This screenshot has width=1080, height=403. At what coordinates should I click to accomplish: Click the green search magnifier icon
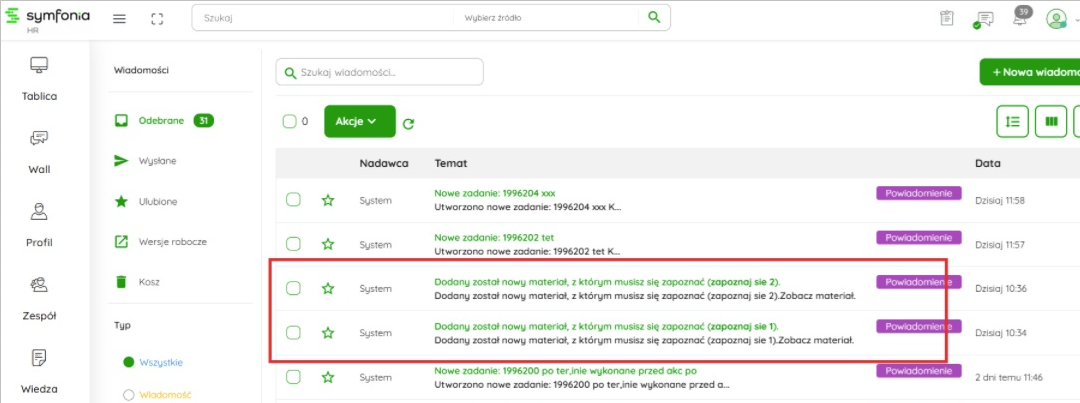coord(654,18)
